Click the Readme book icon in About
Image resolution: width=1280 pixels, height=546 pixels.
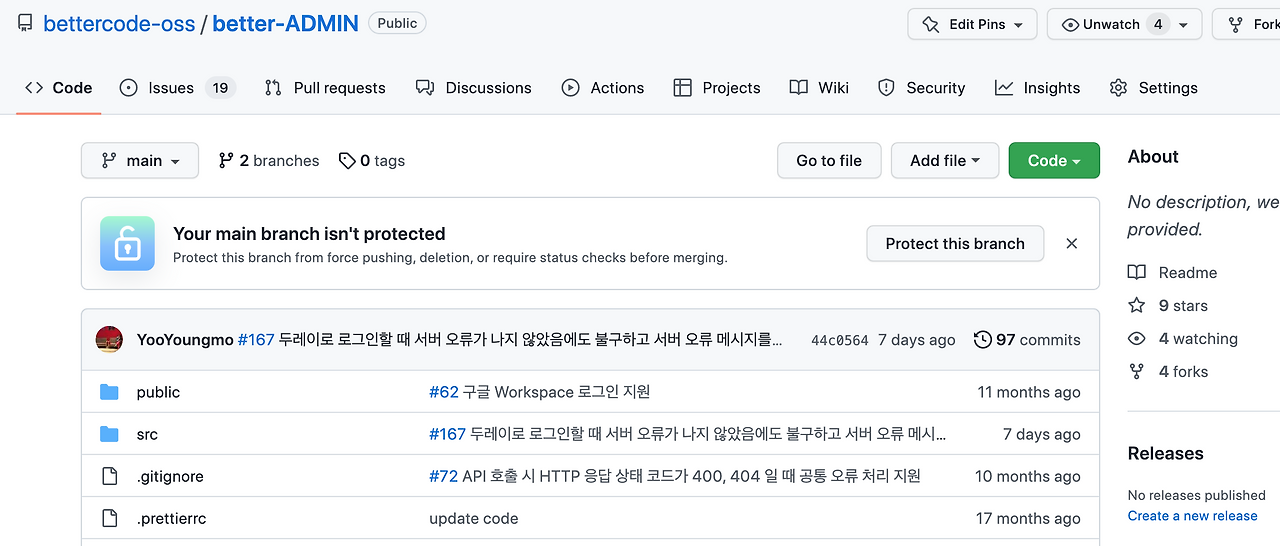tap(1136, 273)
